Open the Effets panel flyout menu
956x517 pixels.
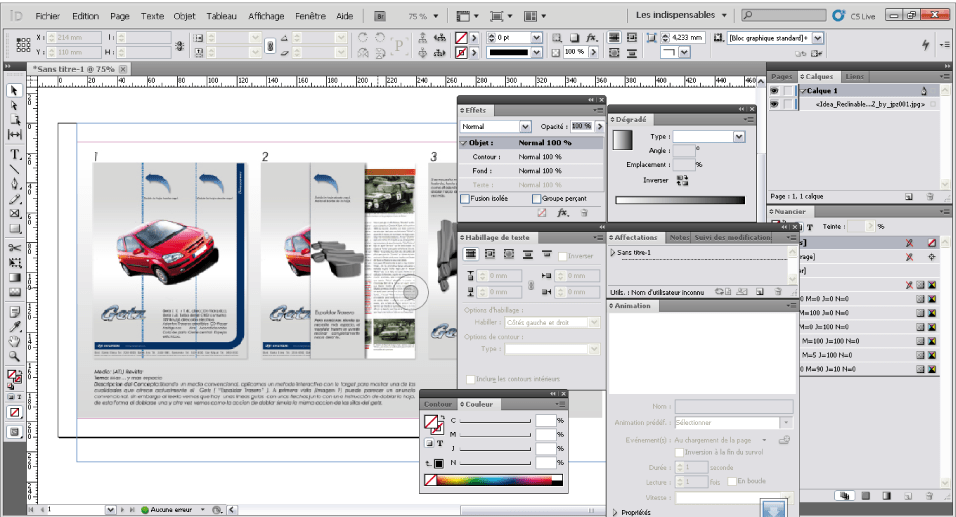(598, 110)
